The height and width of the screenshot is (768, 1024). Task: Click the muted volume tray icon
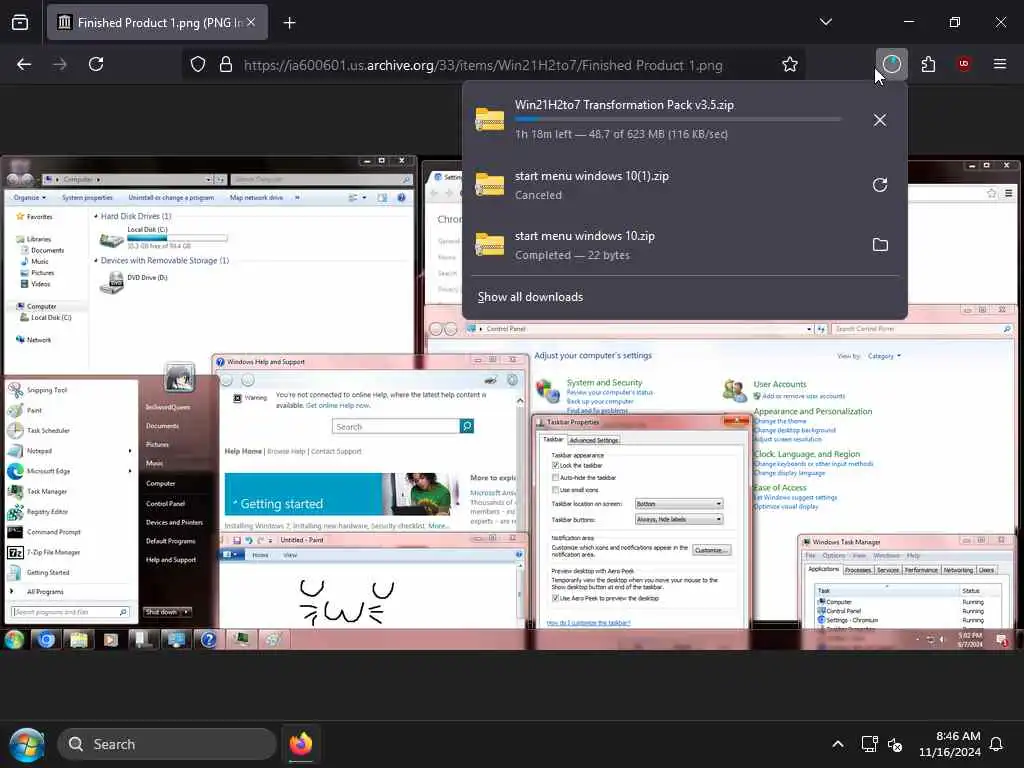point(895,744)
